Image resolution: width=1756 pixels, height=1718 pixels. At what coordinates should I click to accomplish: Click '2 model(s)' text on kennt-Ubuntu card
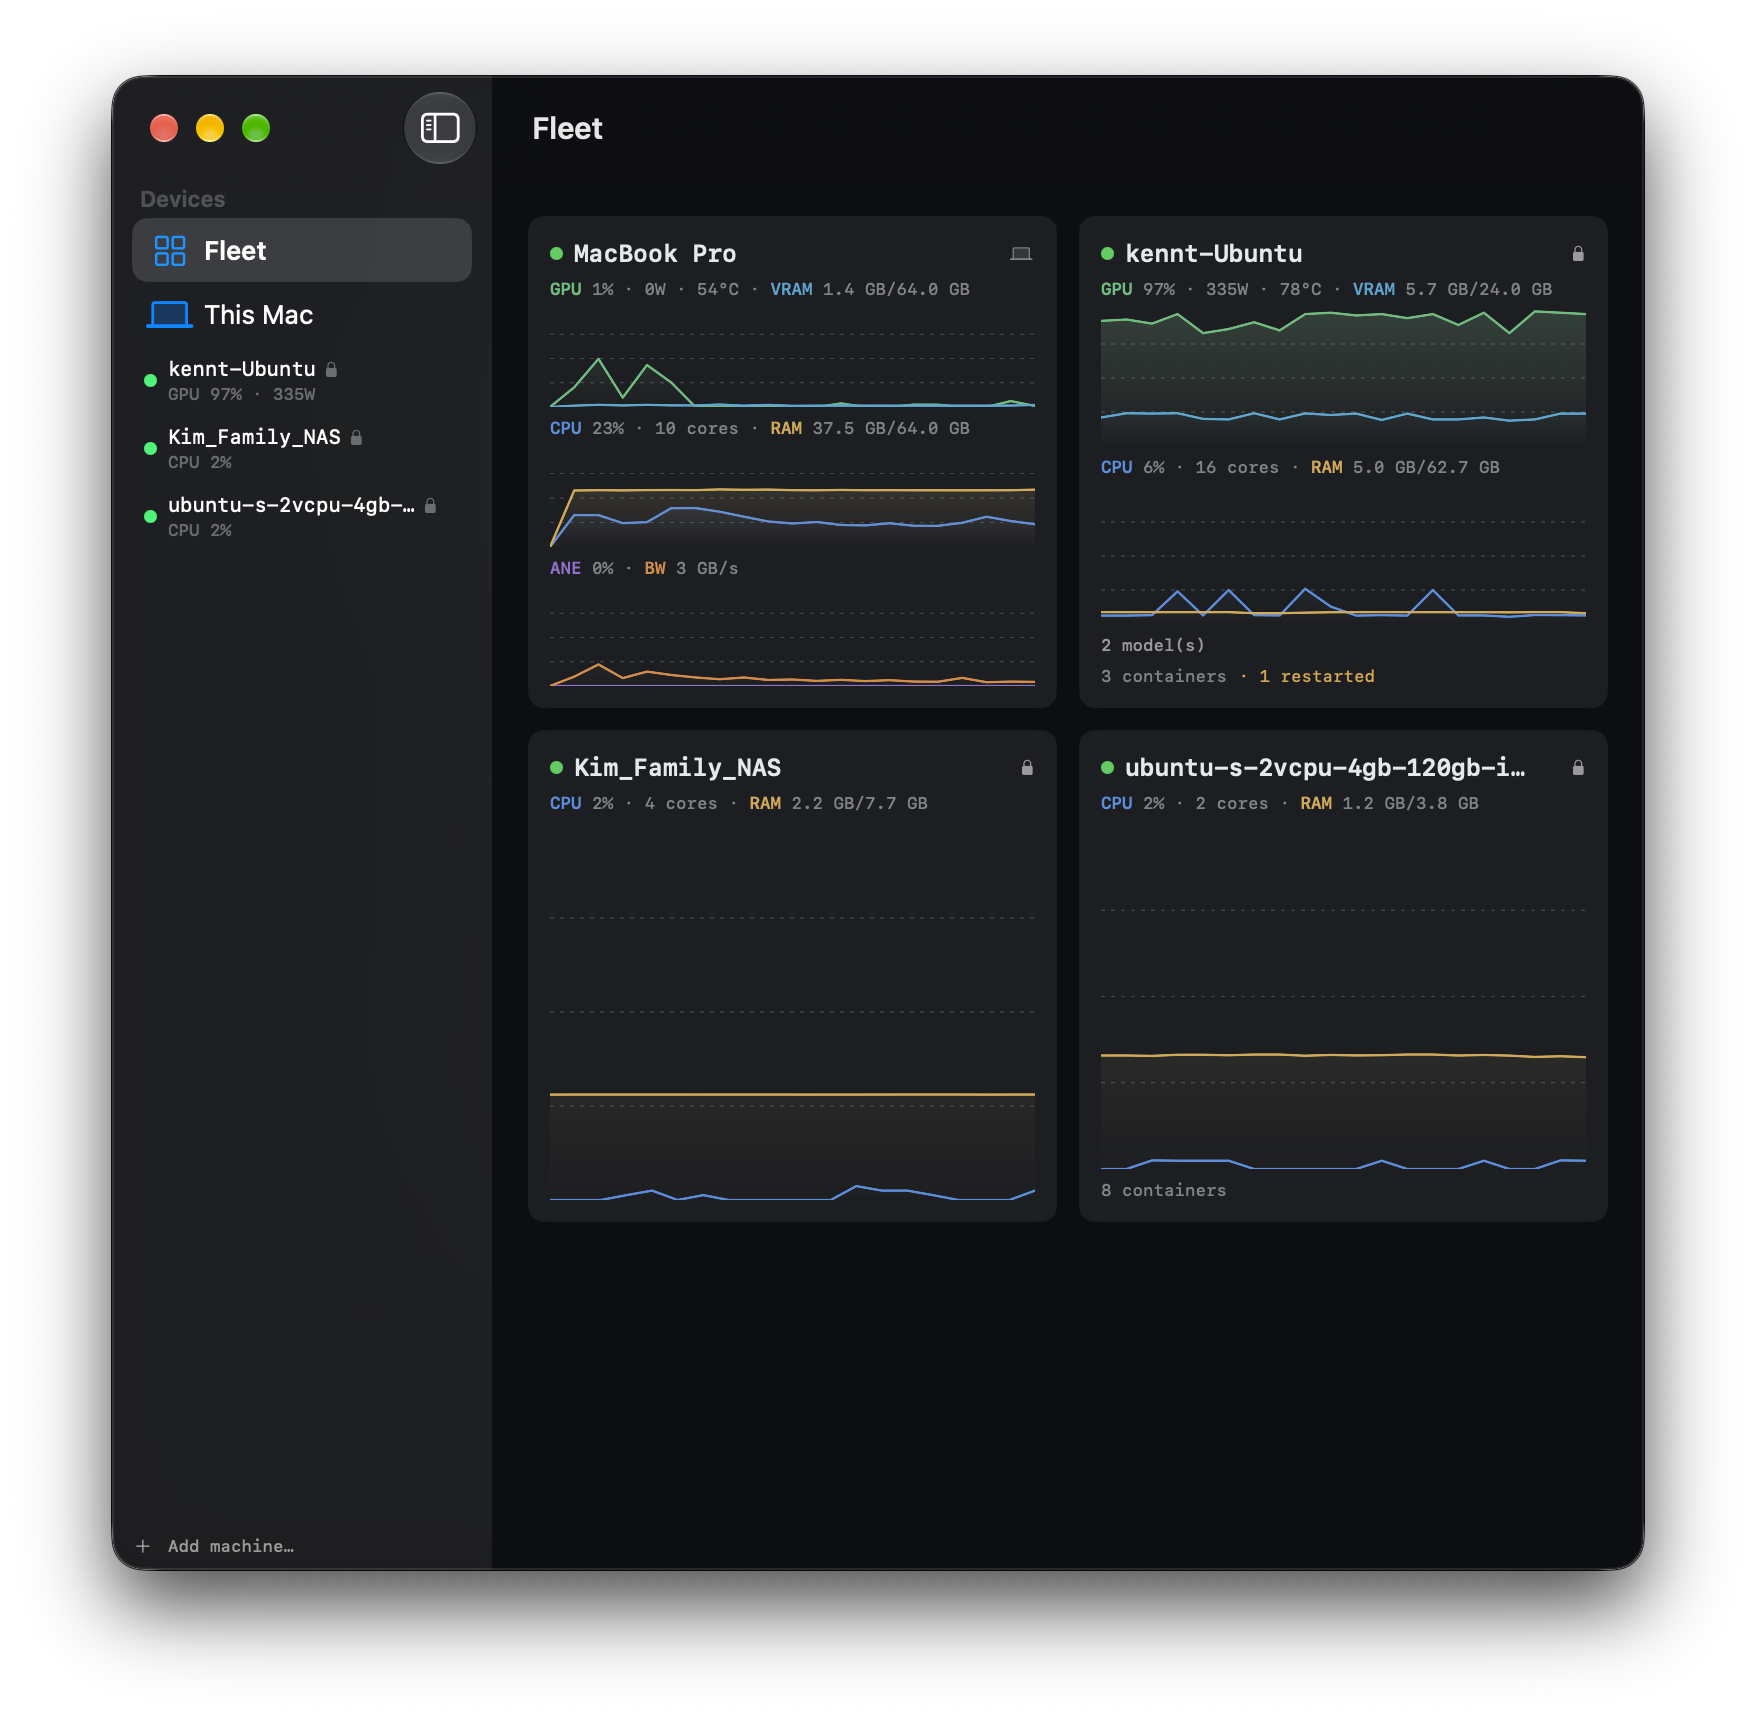pyautogui.click(x=1153, y=646)
